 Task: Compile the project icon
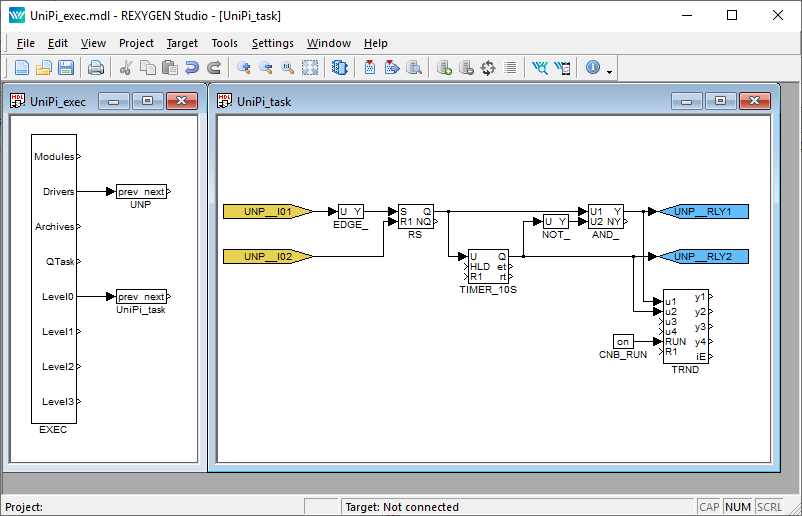coord(370,68)
